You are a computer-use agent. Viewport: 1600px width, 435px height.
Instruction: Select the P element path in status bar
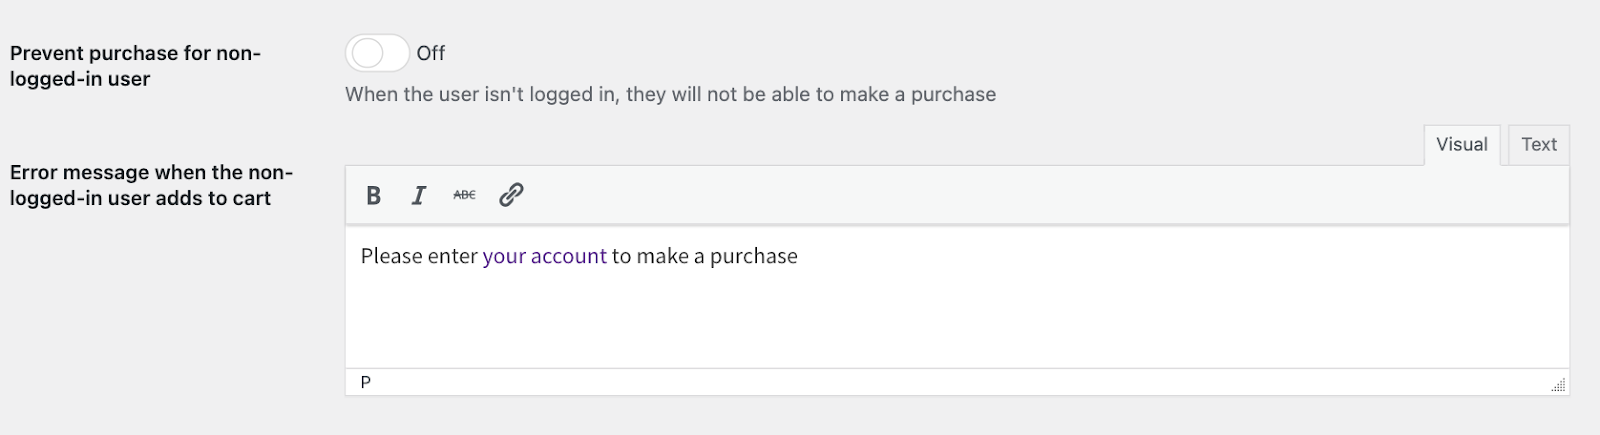(x=366, y=382)
